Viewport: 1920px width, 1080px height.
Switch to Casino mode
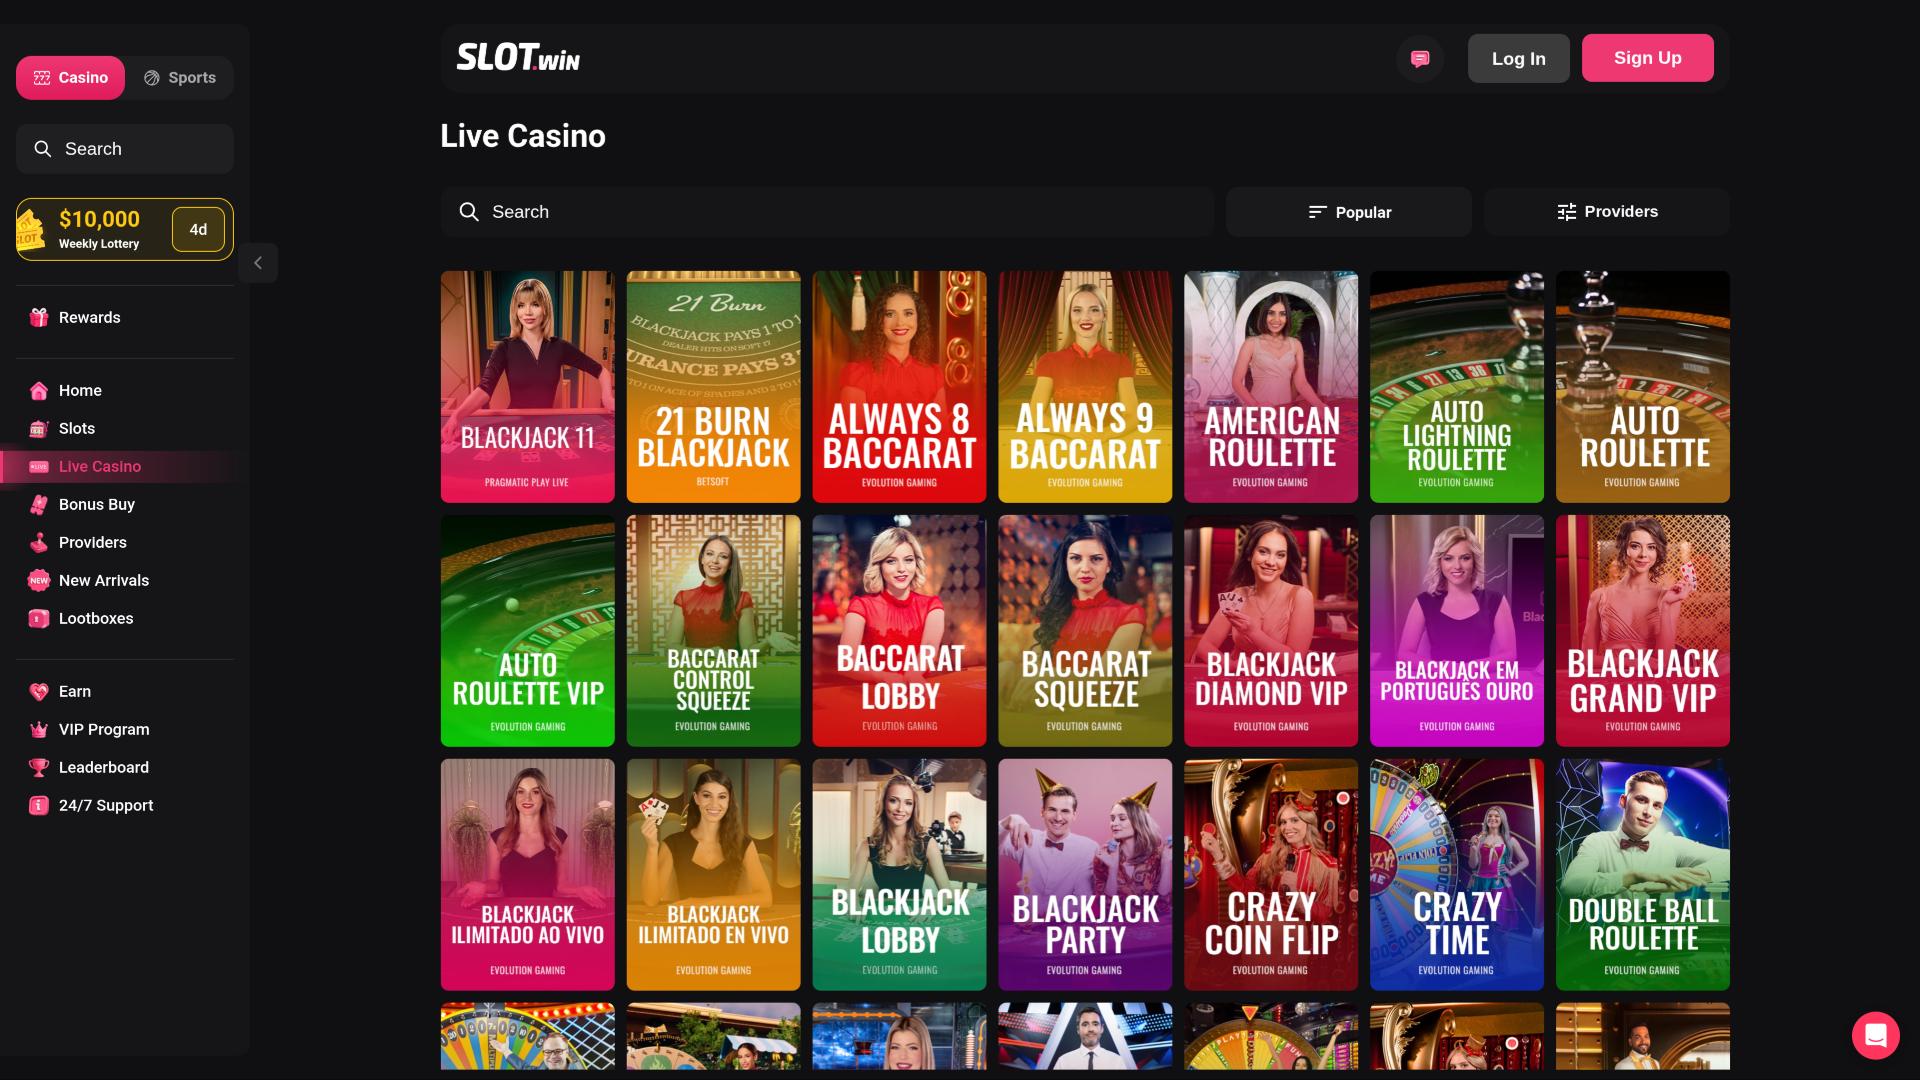coord(70,78)
